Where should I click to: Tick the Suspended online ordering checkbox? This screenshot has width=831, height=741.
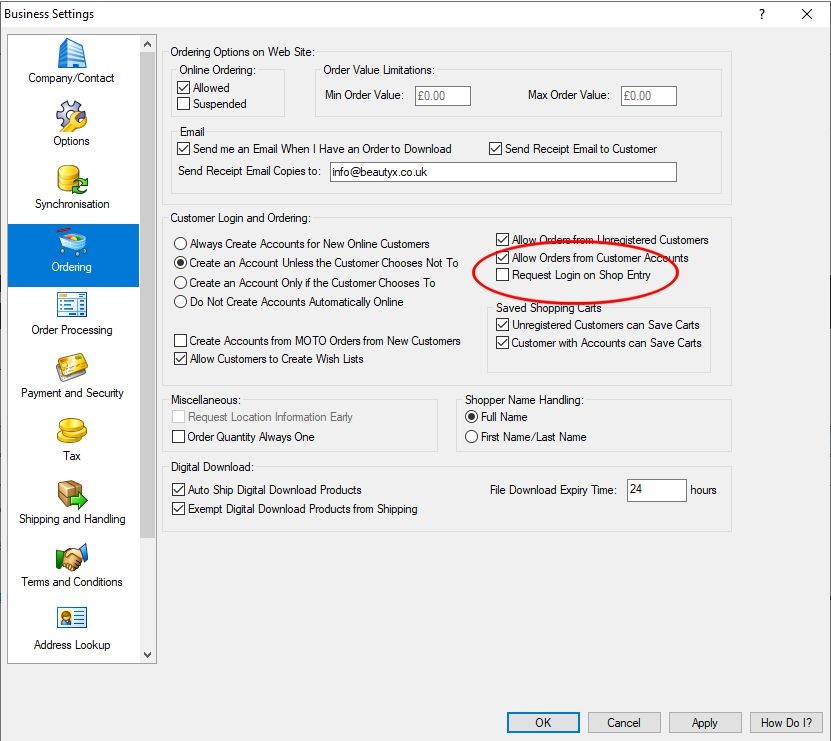pyautogui.click(x=183, y=104)
